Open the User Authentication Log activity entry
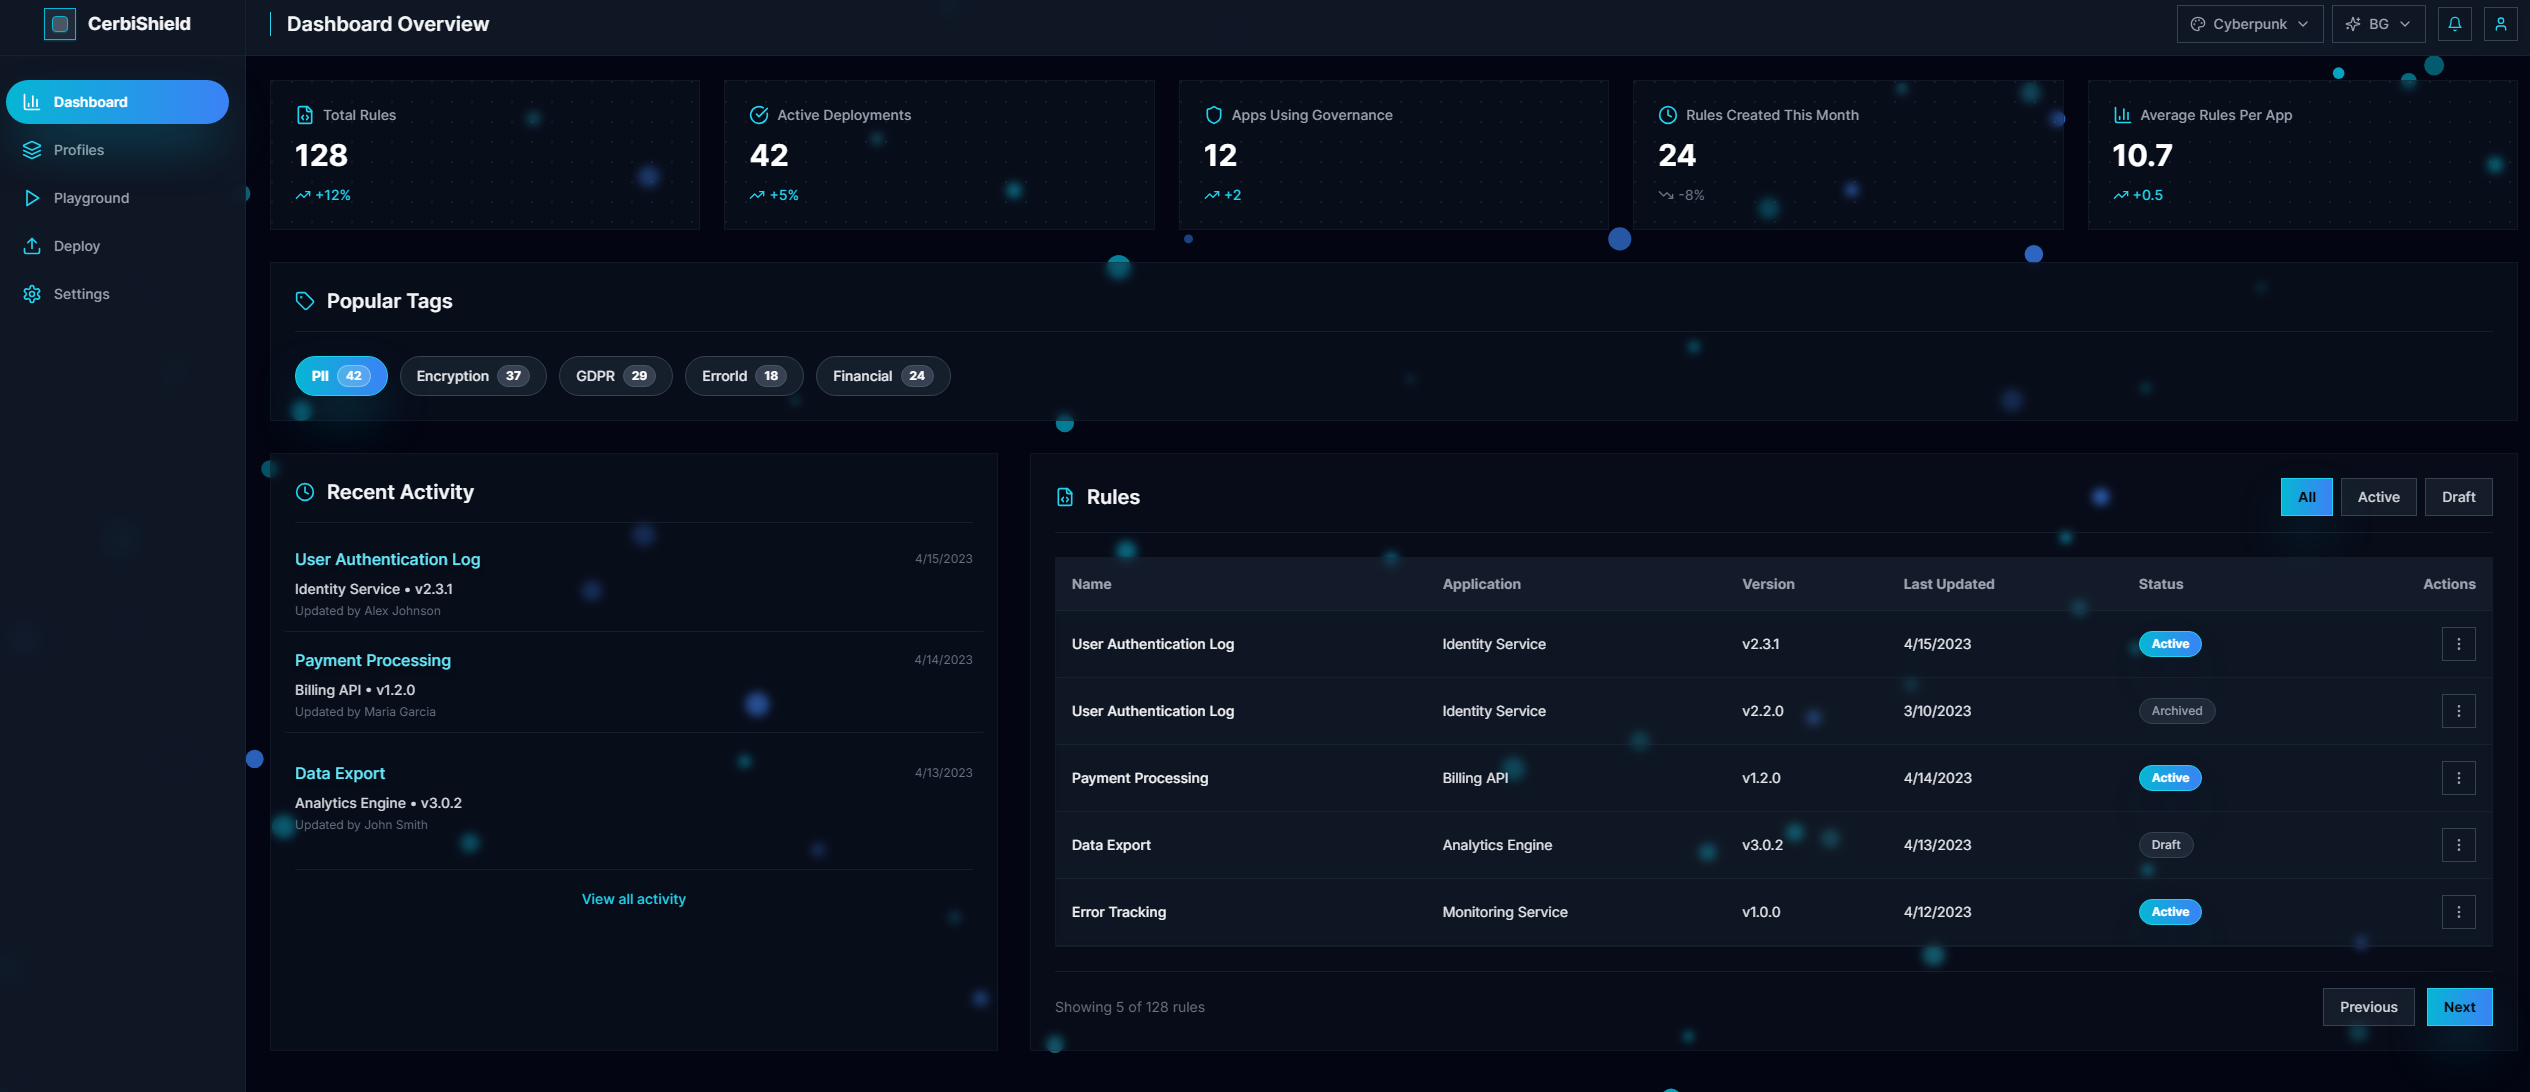Viewport: 2530px width, 1092px height. click(x=387, y=559)
